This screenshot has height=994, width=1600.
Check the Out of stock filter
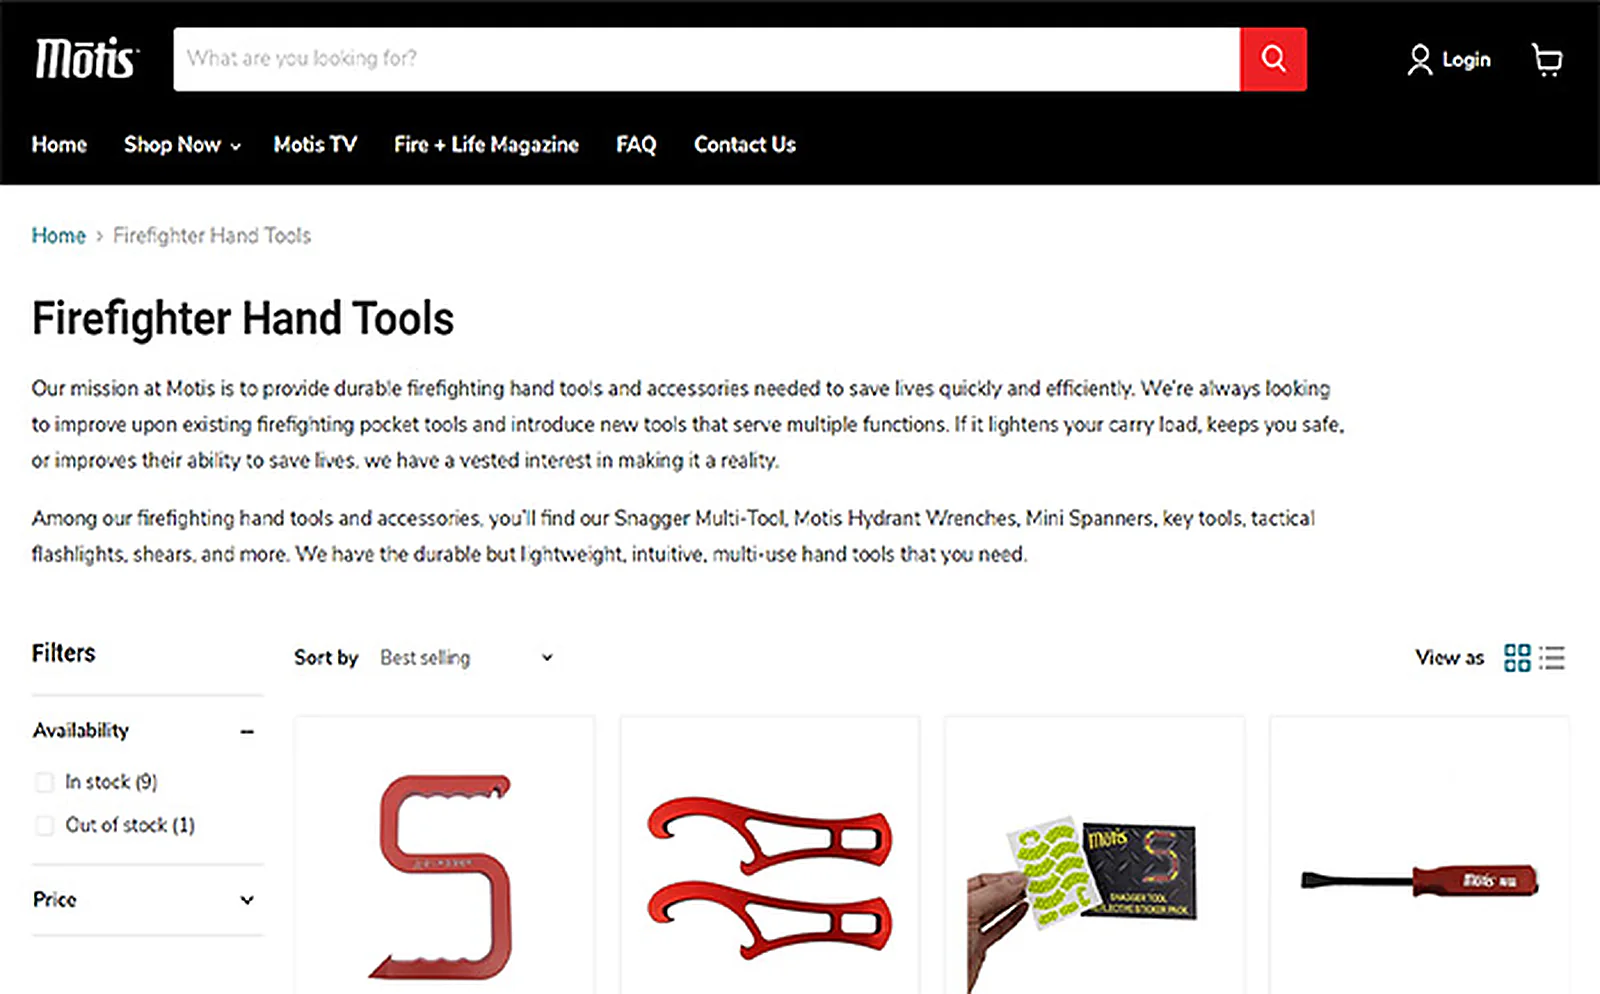coord(44,825)
